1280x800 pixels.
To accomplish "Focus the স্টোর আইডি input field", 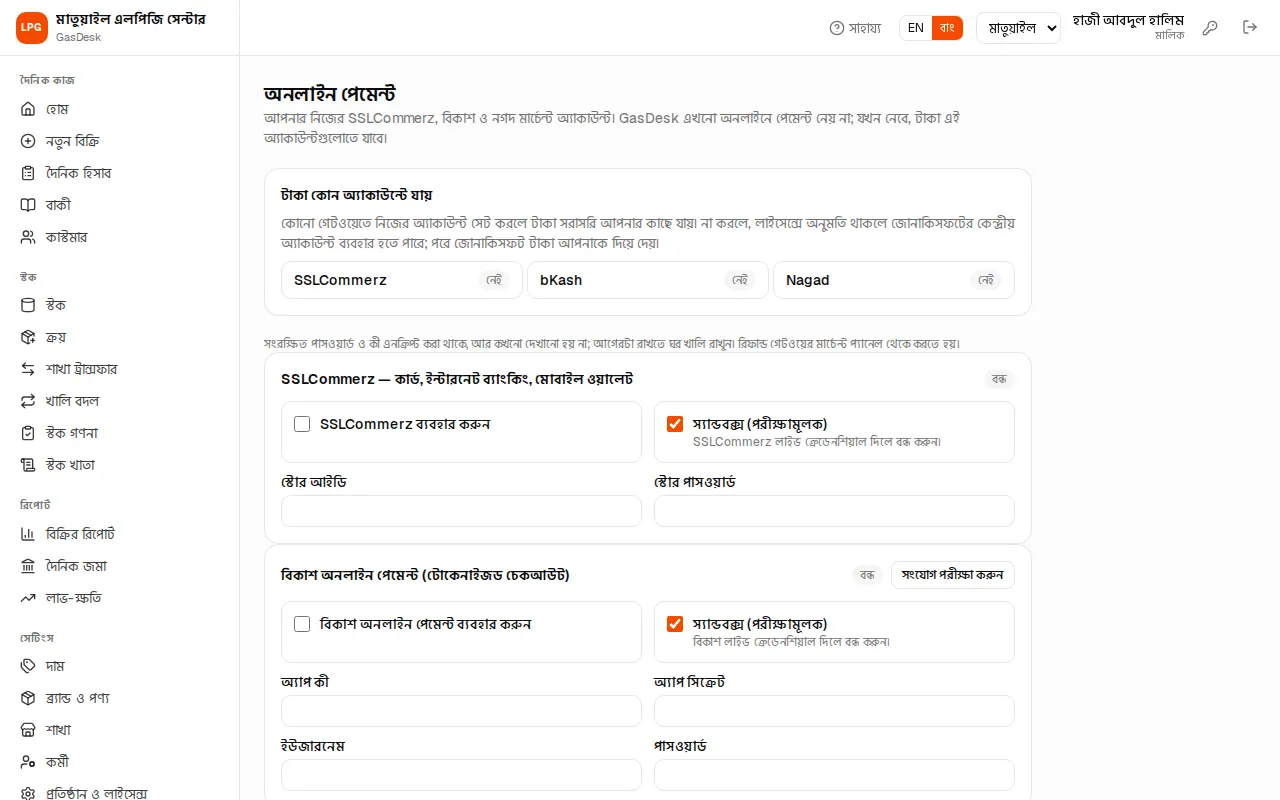I will coord(461,511).
